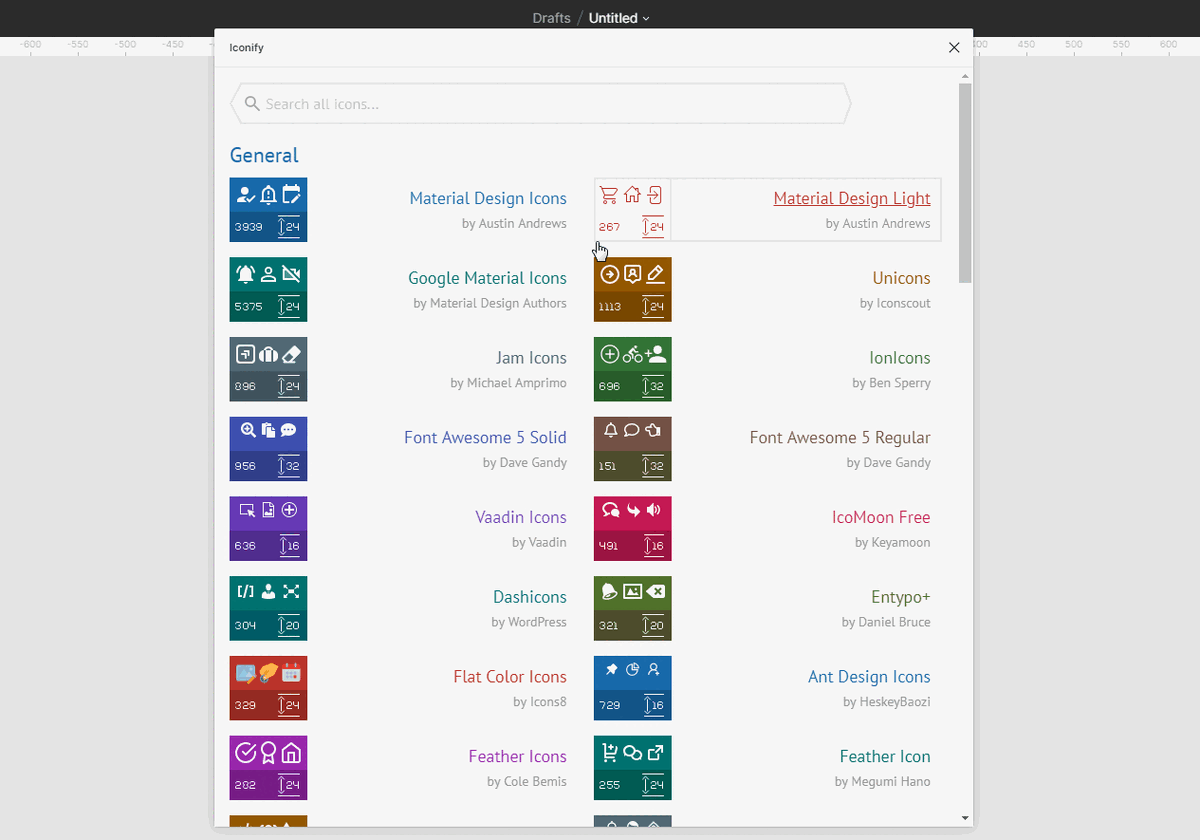Image resolution: width=1200 pixels, height=840 pixels.
Task: Close the Iconify plugin window
Action: pos(954,47)
